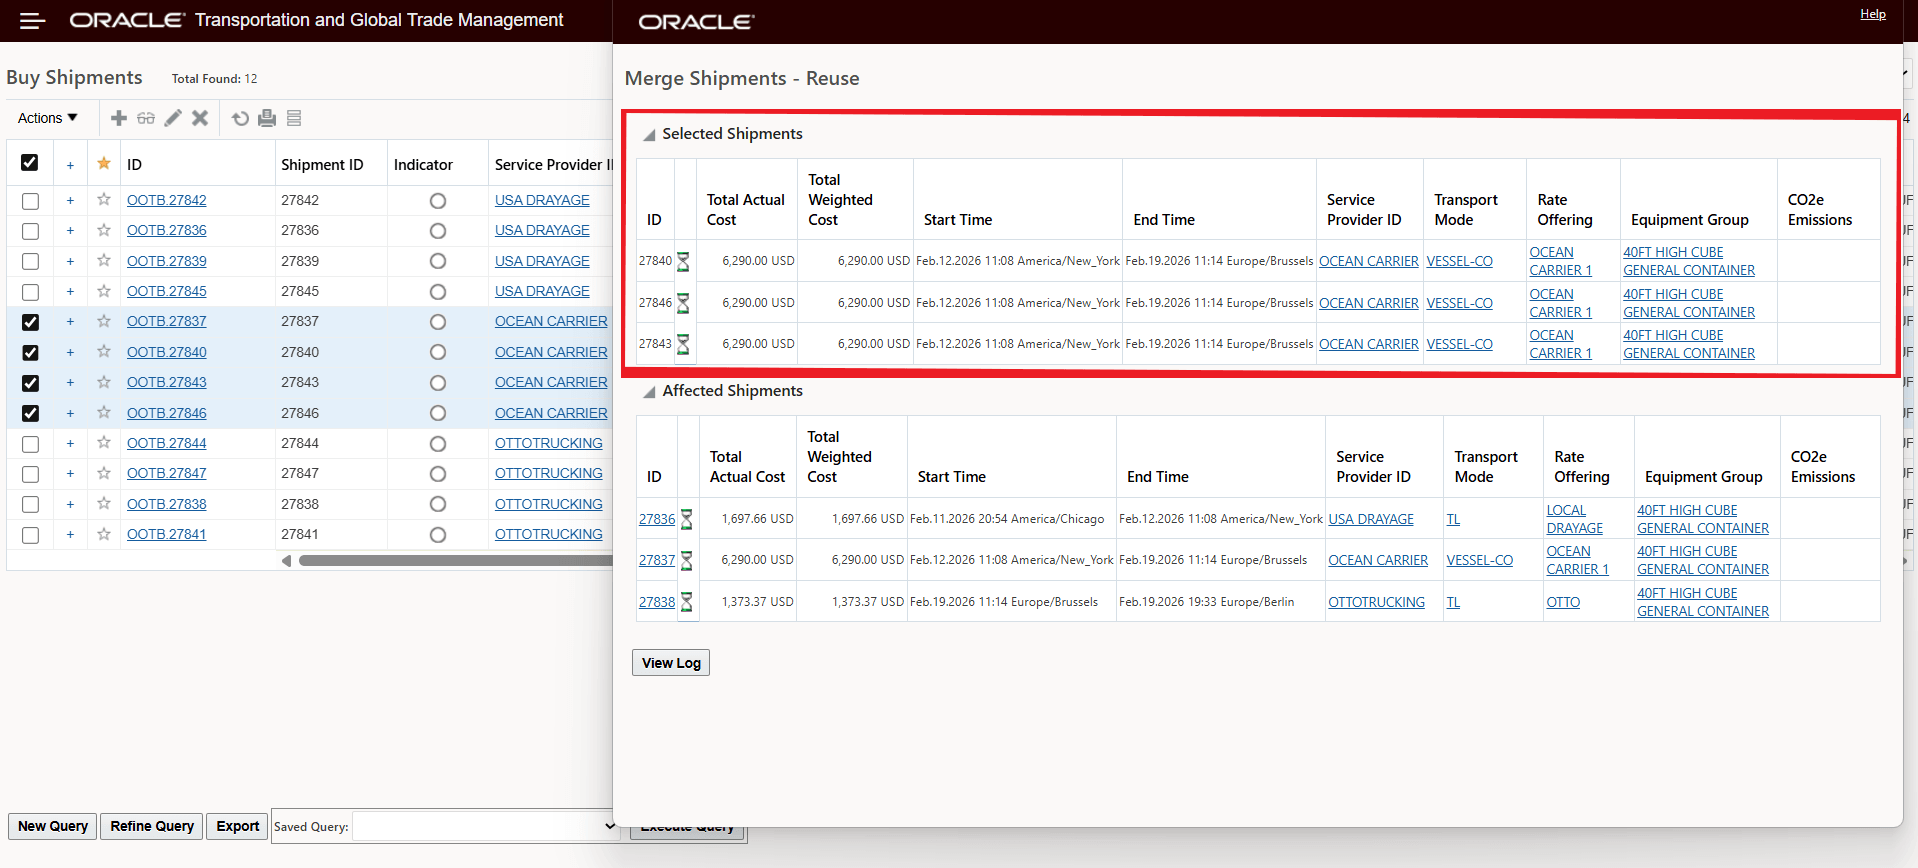Click the Refresh toolbar icon
Viewport: 1918px width, 868px height.
[x=240, y=118]
